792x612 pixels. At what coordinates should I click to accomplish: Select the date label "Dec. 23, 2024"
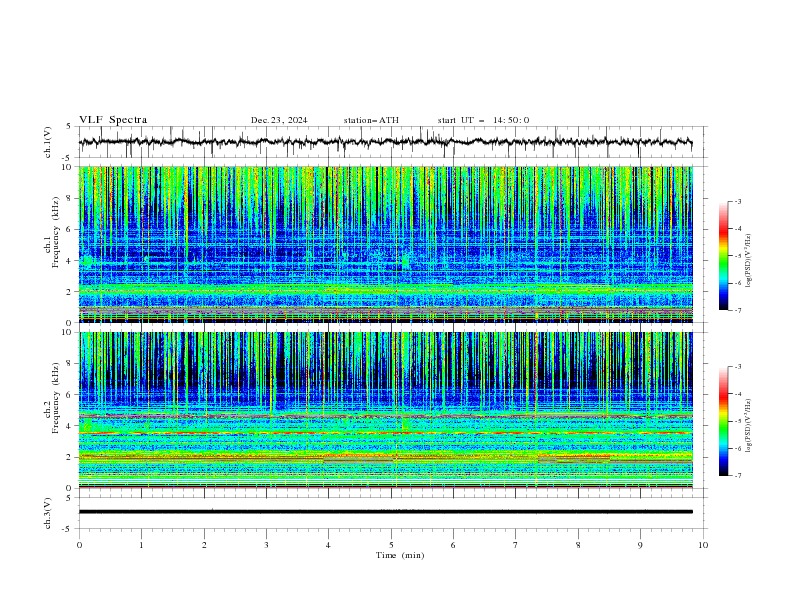pos(279,120)
